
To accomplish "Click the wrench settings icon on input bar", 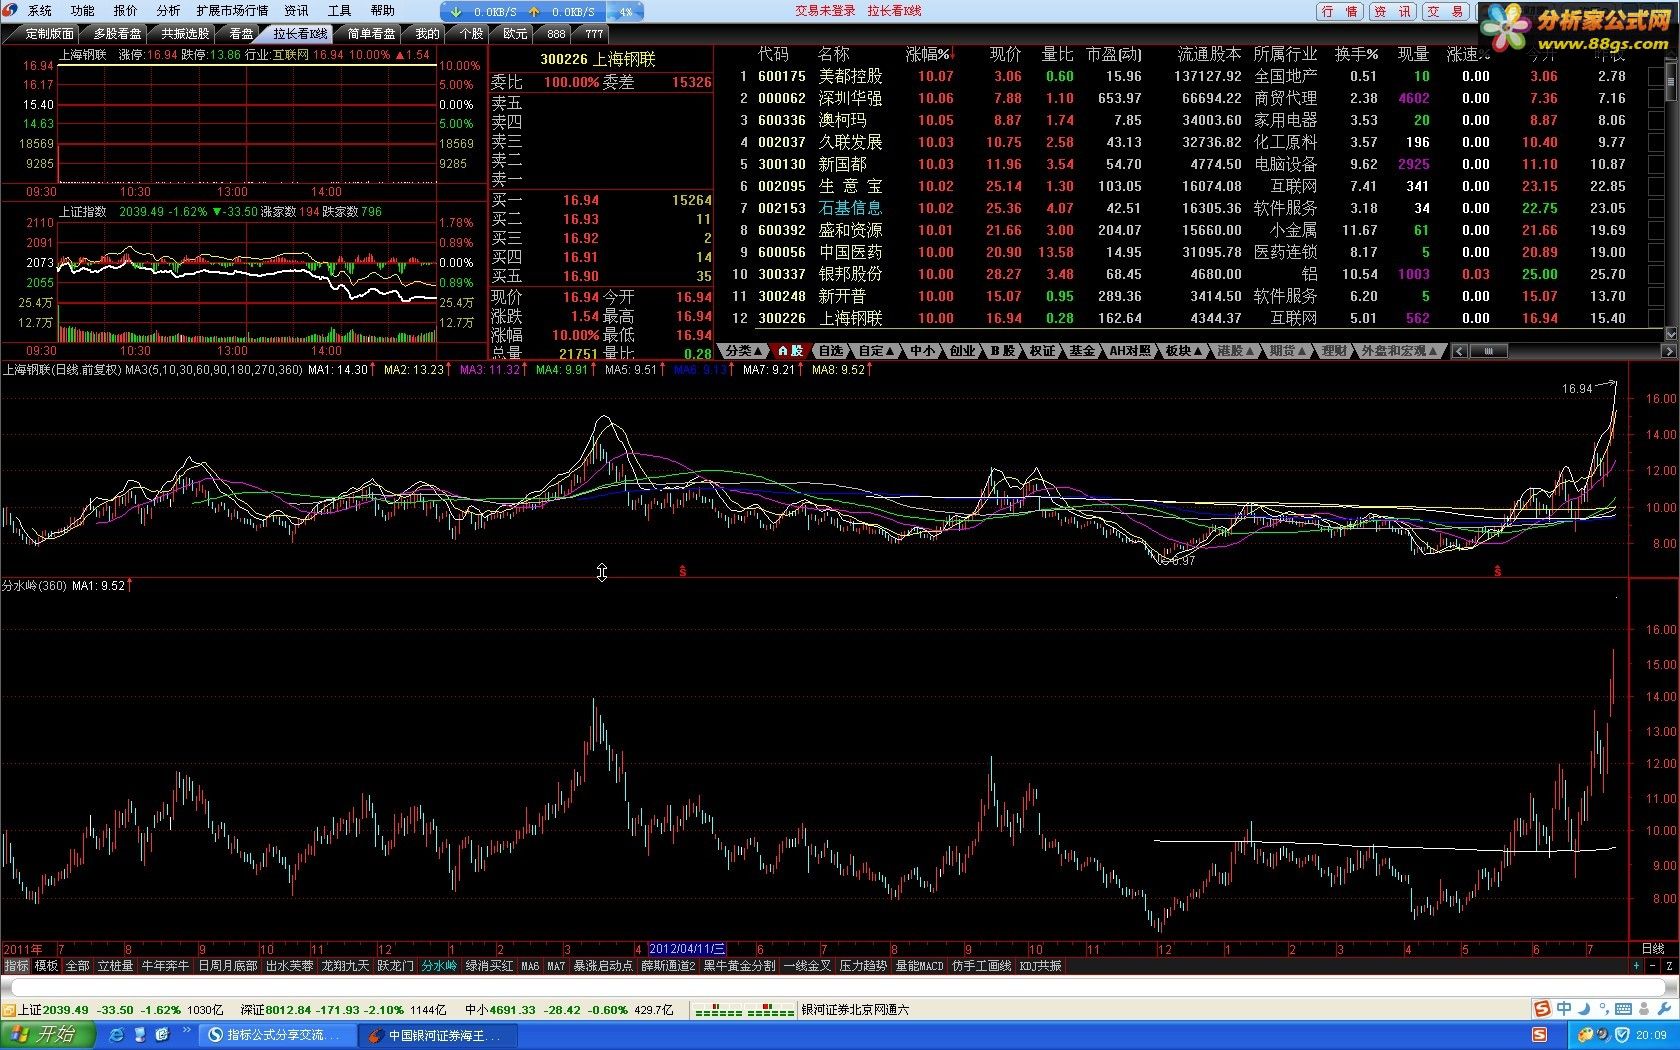I will click(x=1664, y=1009).
